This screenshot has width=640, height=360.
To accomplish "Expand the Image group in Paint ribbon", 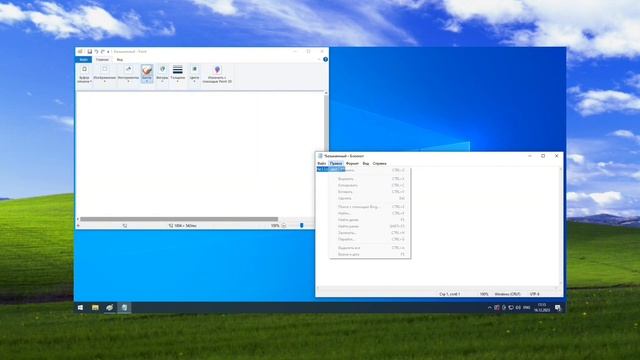I will click(x=104, y=74).
